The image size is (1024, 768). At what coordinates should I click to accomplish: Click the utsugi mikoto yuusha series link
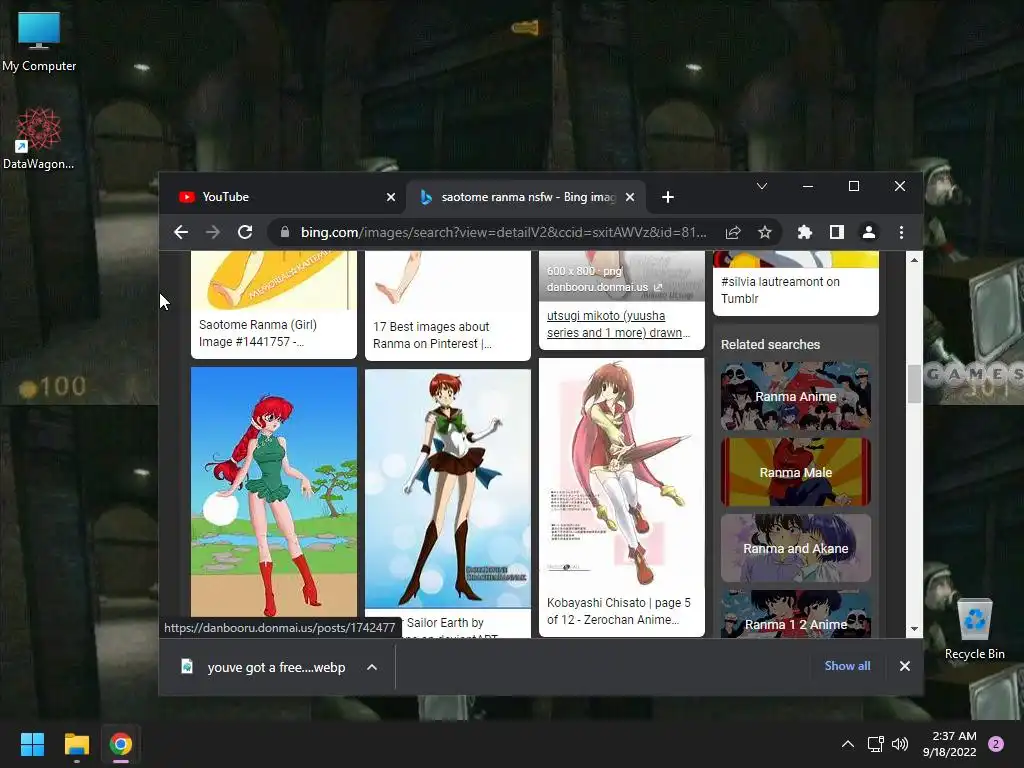point(618,324)
